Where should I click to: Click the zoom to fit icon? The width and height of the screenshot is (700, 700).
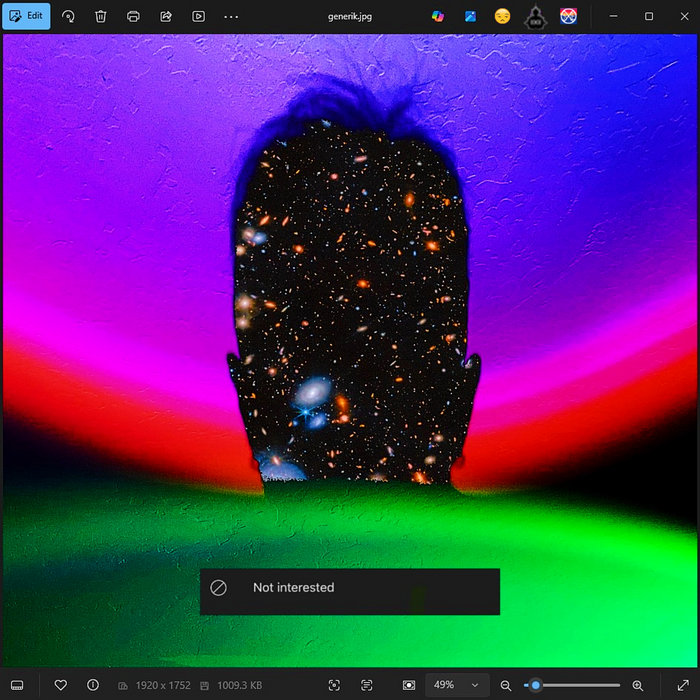pos(409,685)
